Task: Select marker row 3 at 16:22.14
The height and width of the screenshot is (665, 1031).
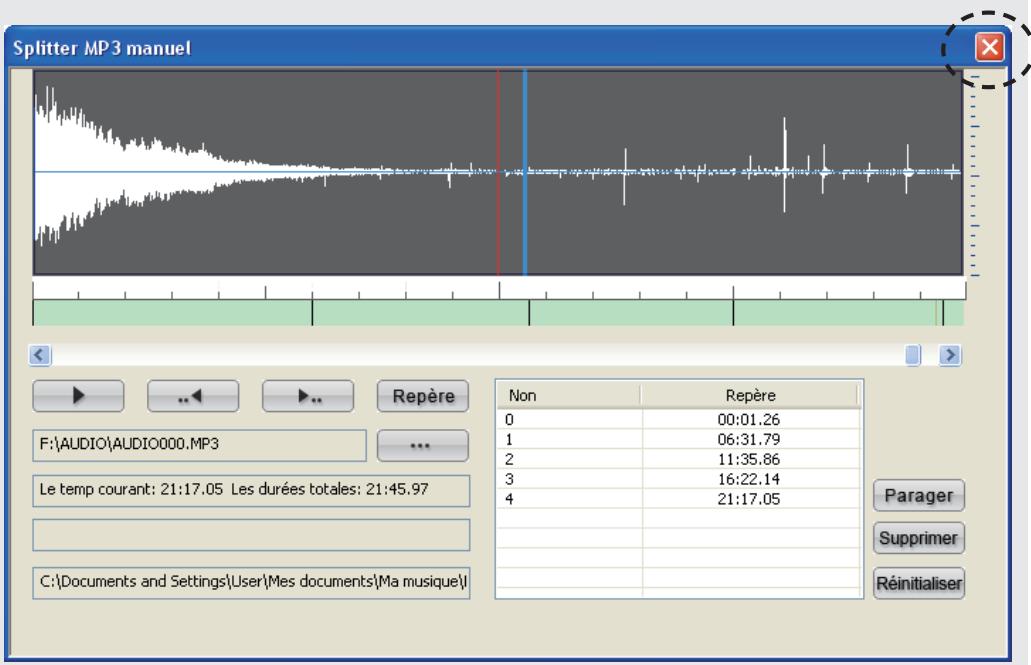Action: pyautogui.click(x=679, y=479)
